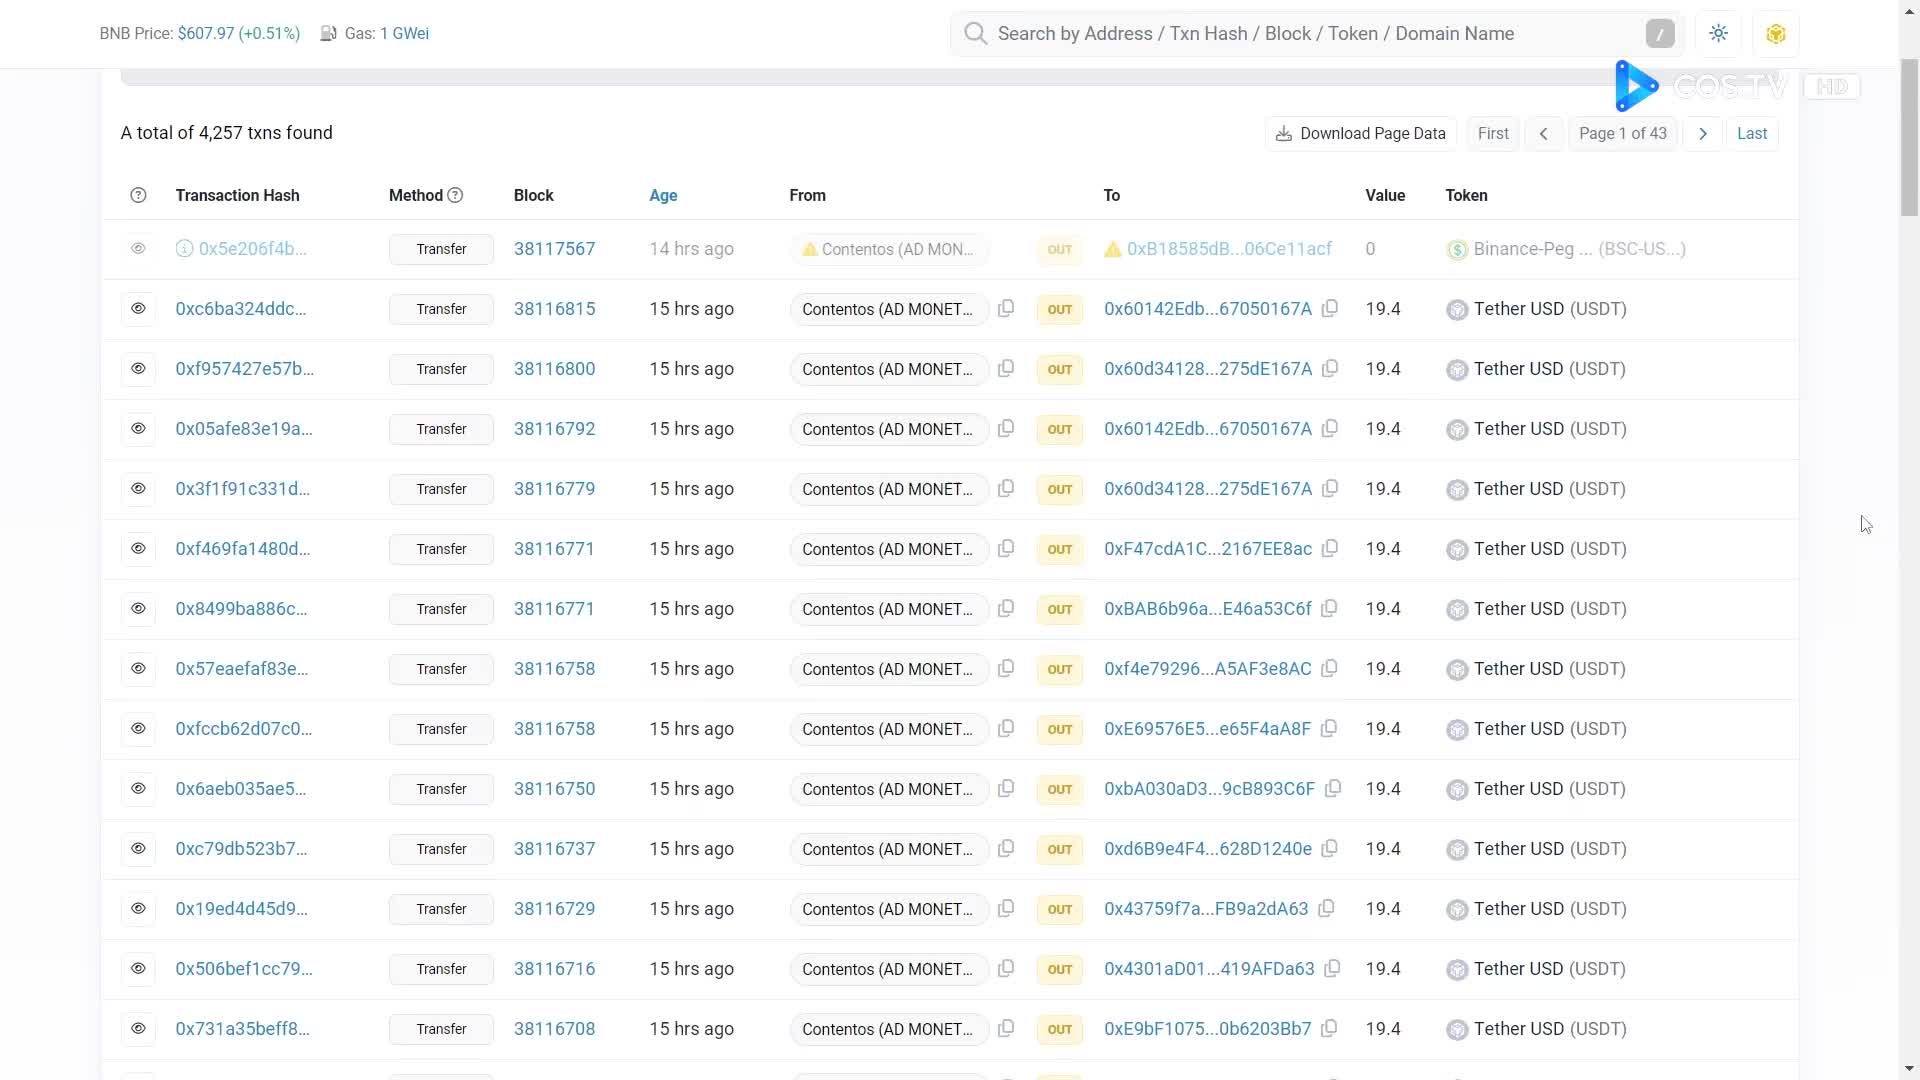Viewport: 1920px width, 1080px height.
Task: Go to previous page chevron
Action: click(x=1543, y=134)
